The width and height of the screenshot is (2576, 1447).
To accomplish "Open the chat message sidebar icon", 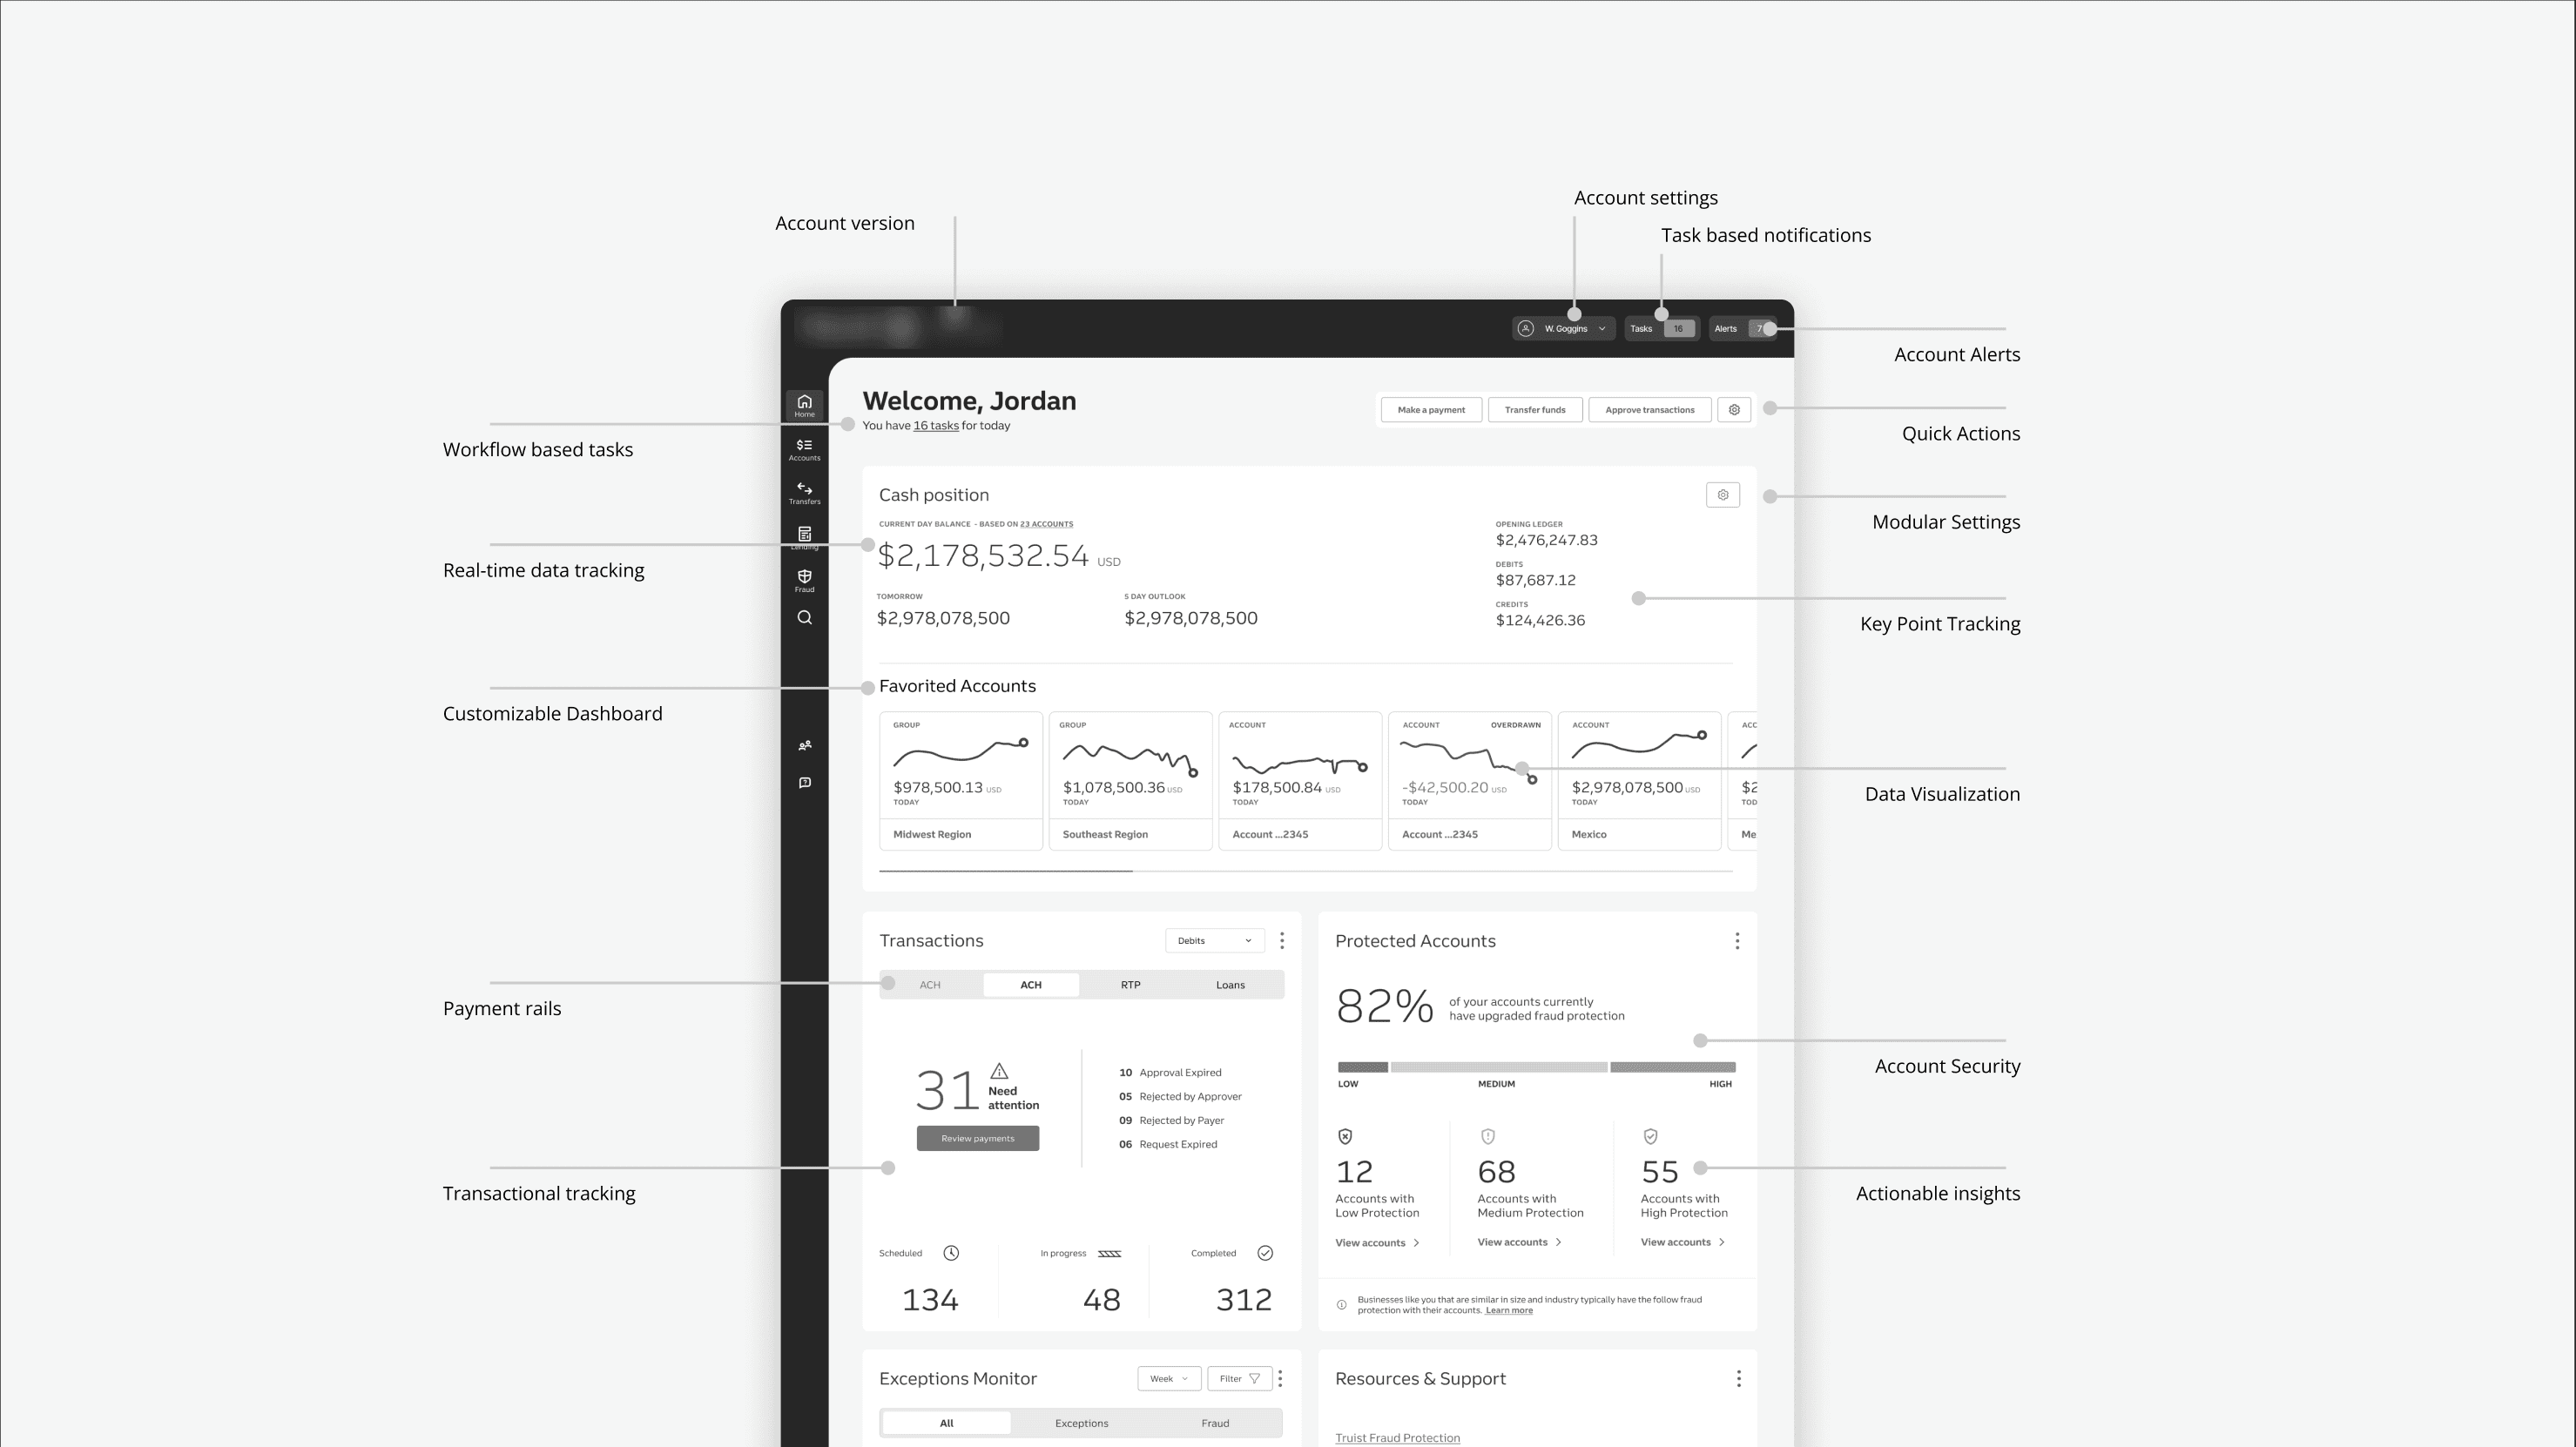I will coord(804,783).
